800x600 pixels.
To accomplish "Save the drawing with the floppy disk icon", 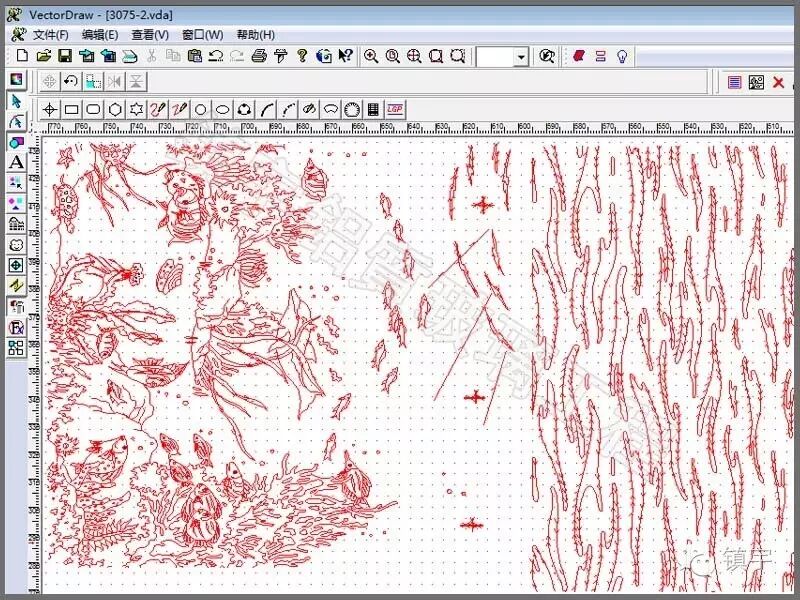I will [x=65, y=56].
